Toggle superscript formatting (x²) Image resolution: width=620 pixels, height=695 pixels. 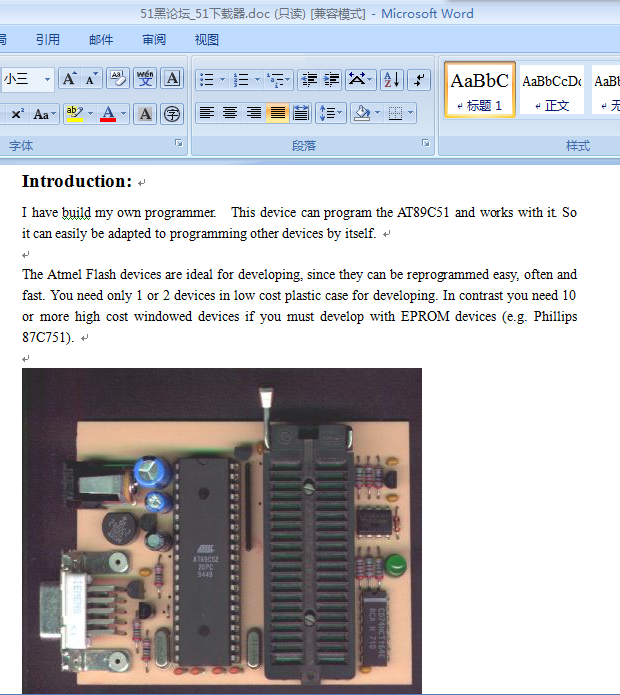(17, 114)
